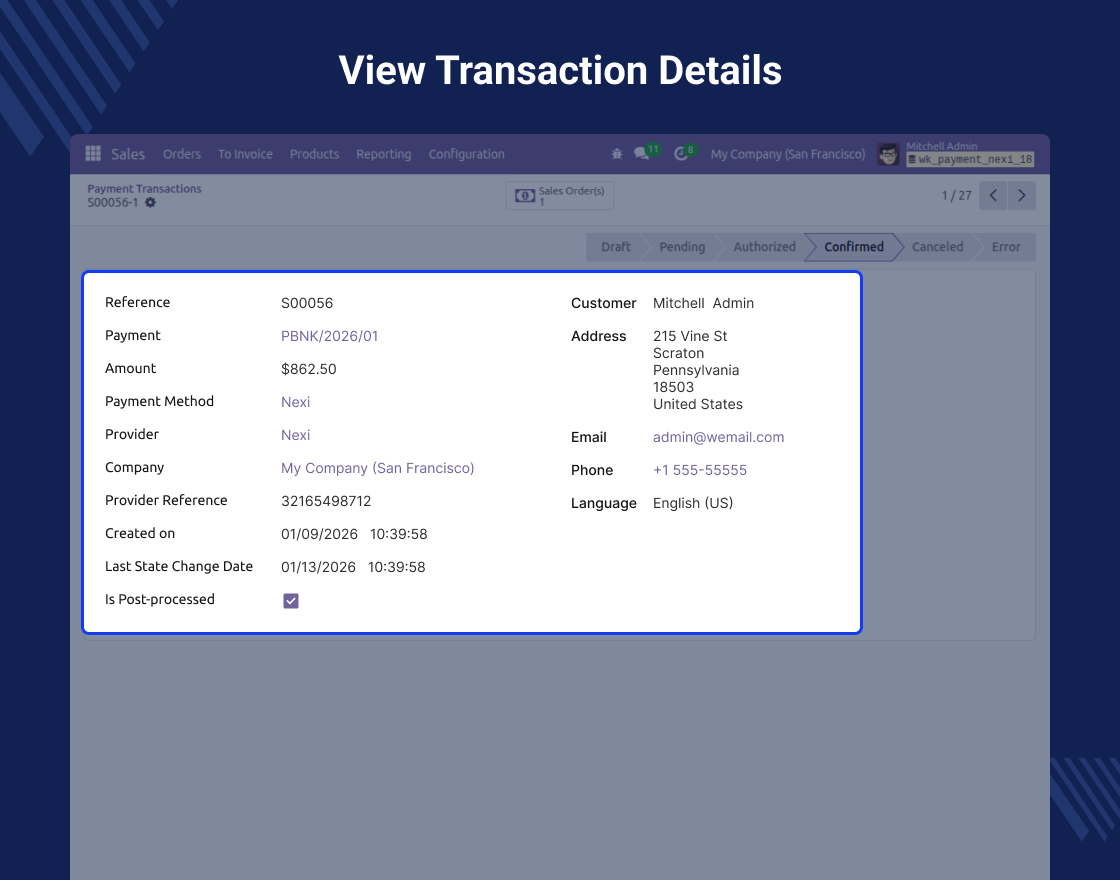Click the Language value English (US)
1120x880 pixels.
click(x=693, y=504)
